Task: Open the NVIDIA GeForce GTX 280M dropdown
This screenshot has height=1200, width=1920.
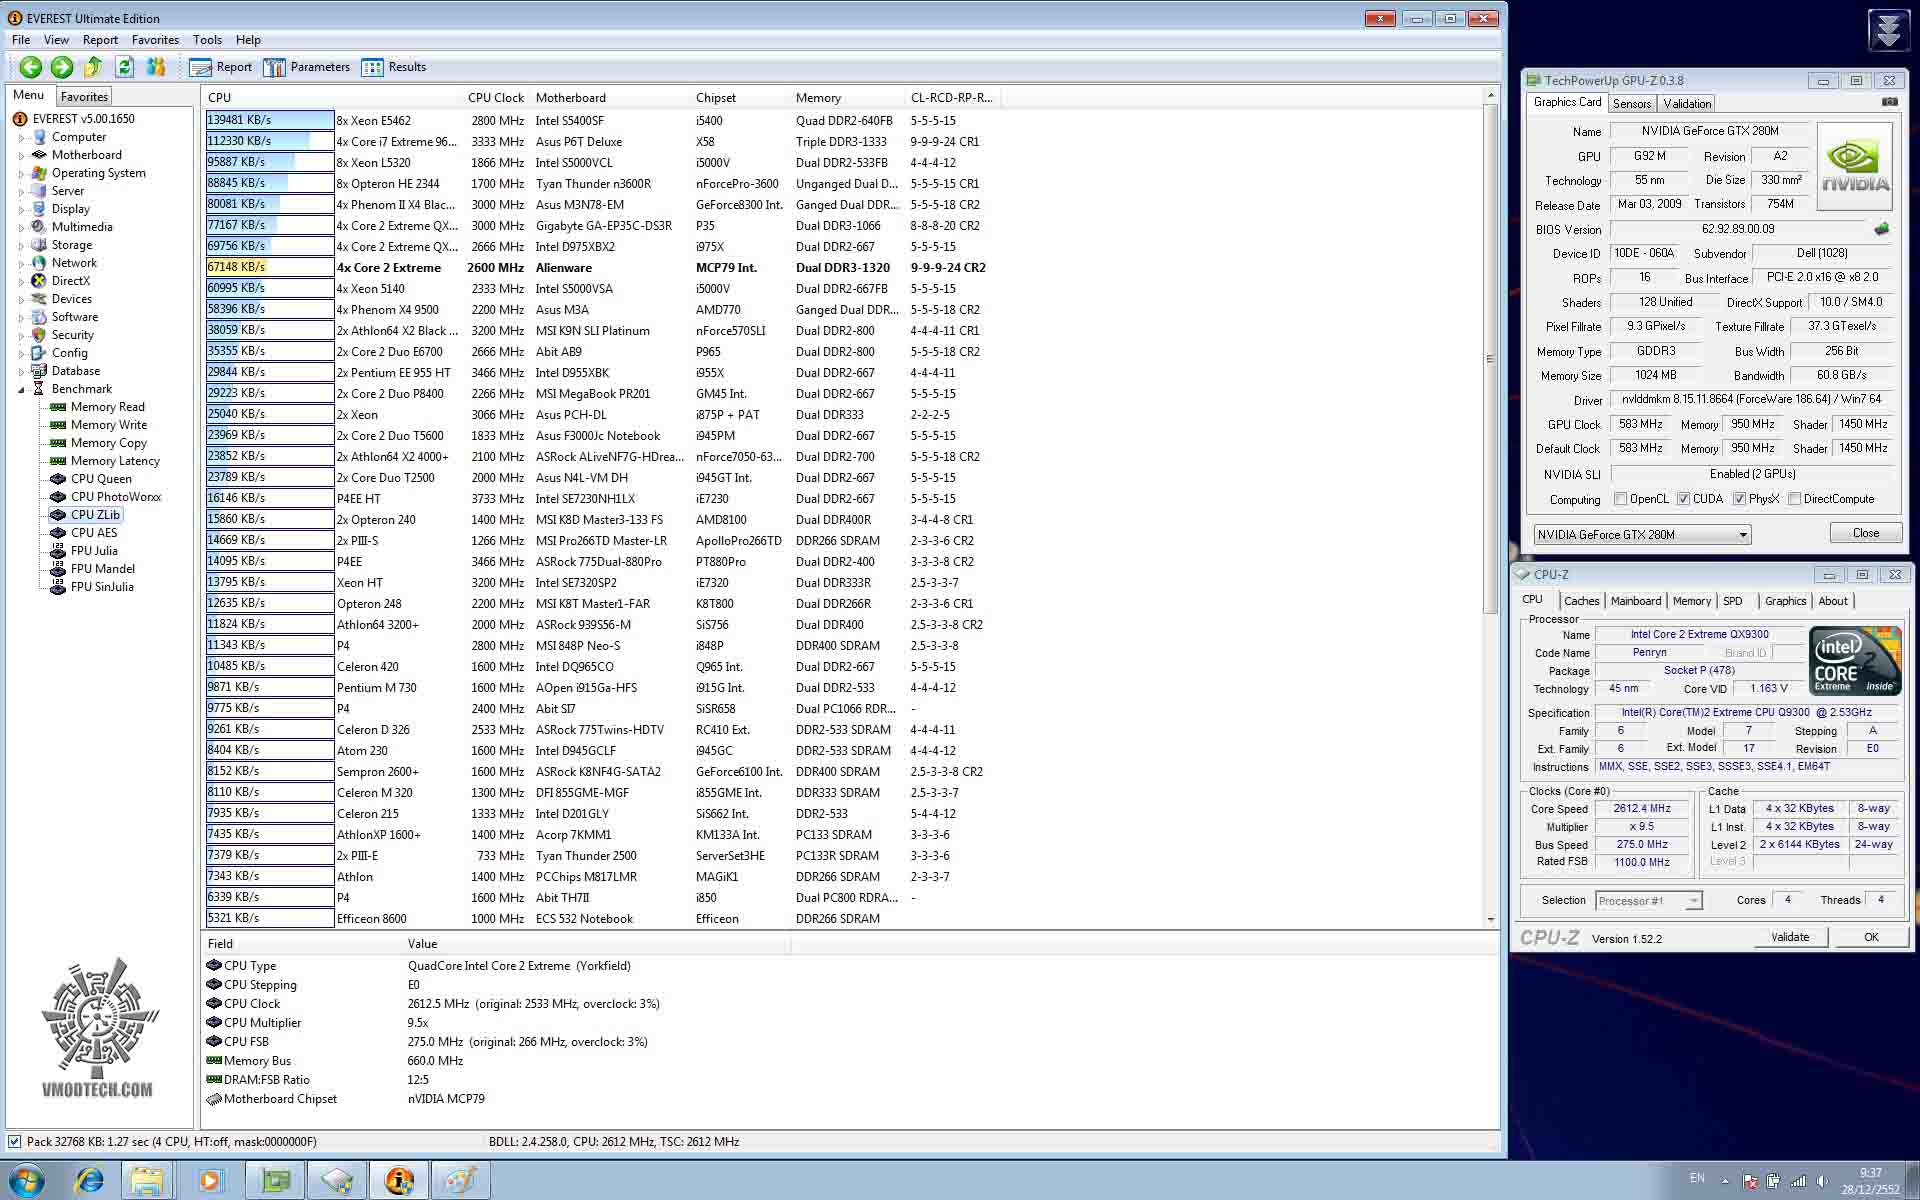Action: 1742,535
